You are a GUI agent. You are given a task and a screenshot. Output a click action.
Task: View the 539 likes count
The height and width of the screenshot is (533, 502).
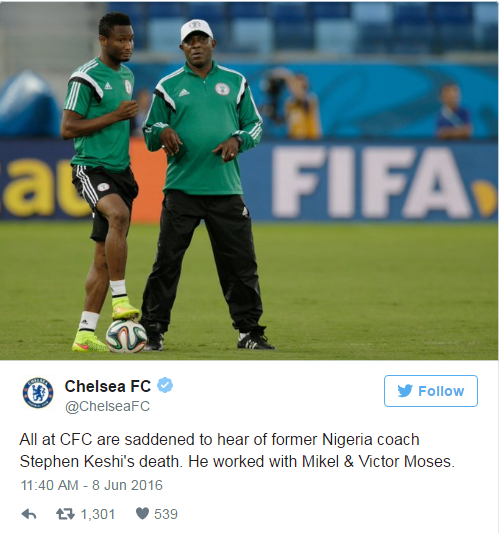(x=166, y=514)
